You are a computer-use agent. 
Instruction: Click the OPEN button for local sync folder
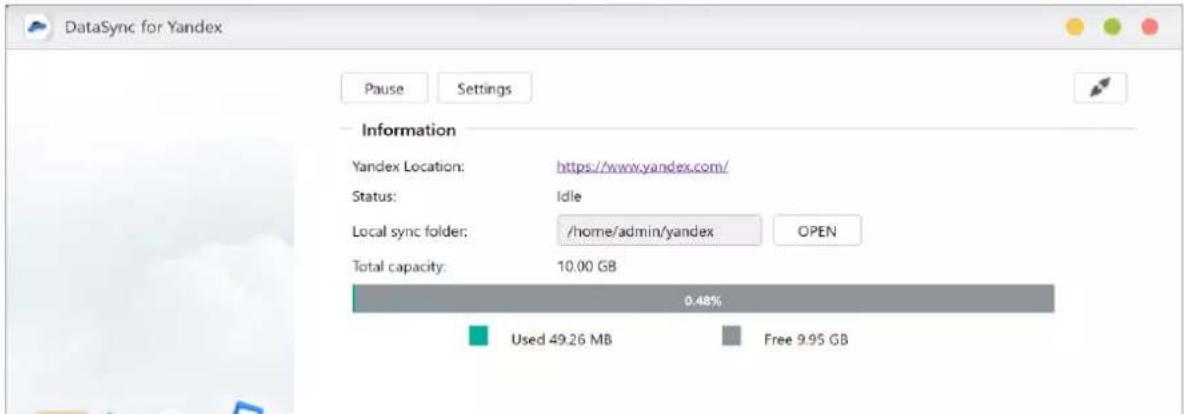click(817, 231)
